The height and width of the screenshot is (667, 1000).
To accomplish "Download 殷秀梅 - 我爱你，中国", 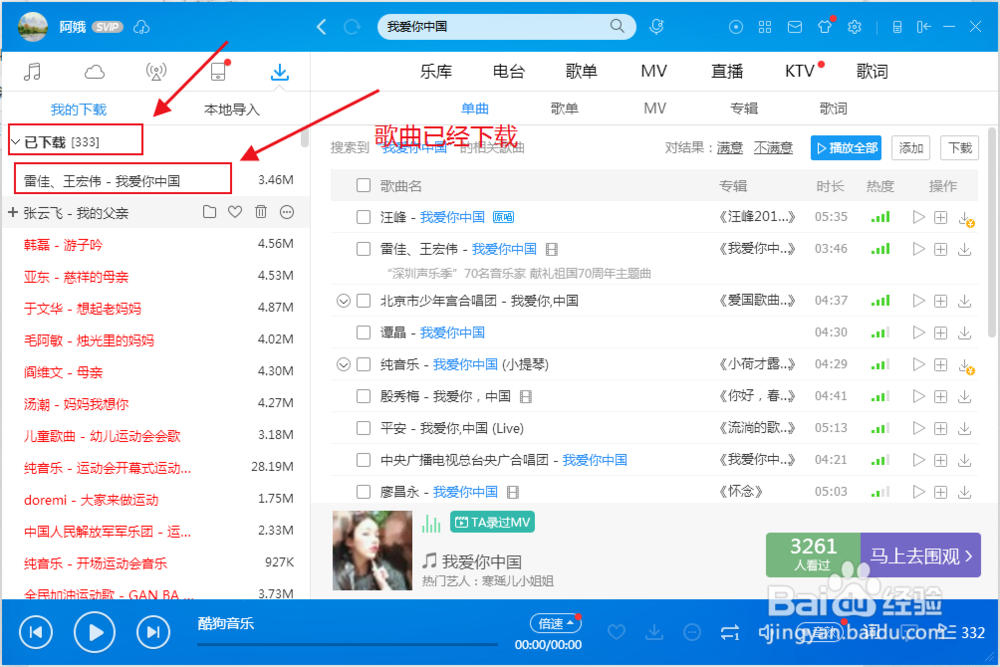I will (964, 396).
